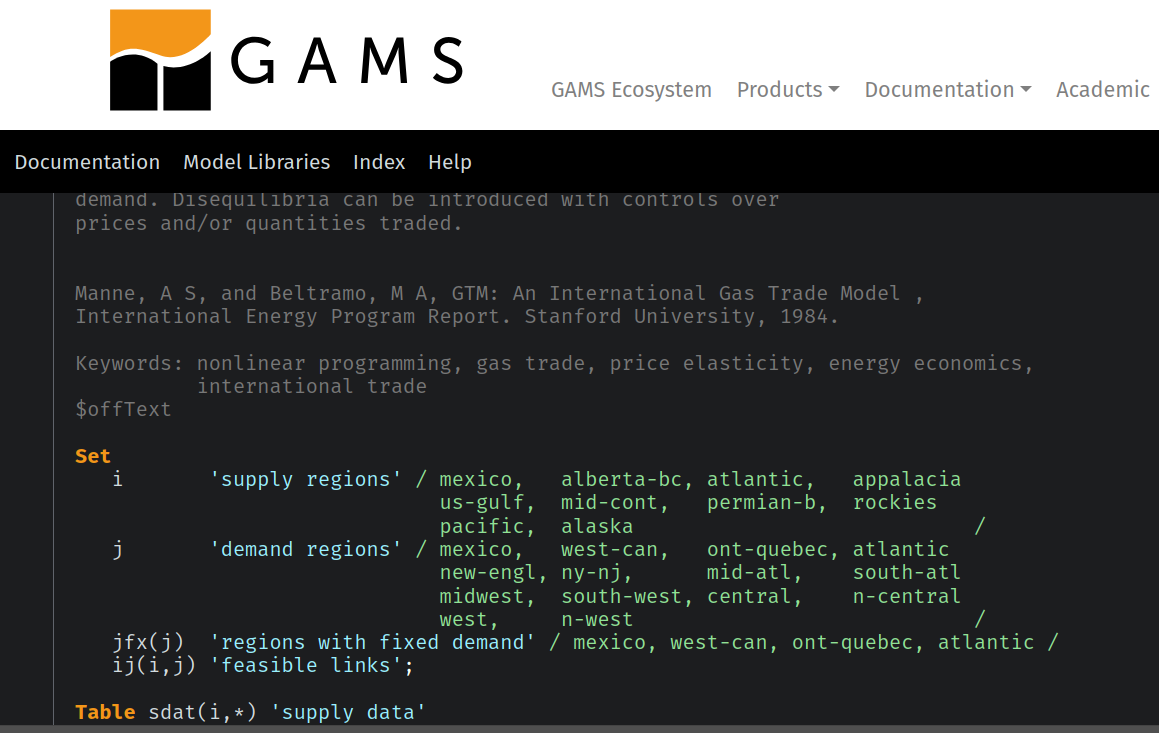Click 'prices and/or quantities traded.' line
This screenshot has width=1159, height=733.
click(268, 224)
